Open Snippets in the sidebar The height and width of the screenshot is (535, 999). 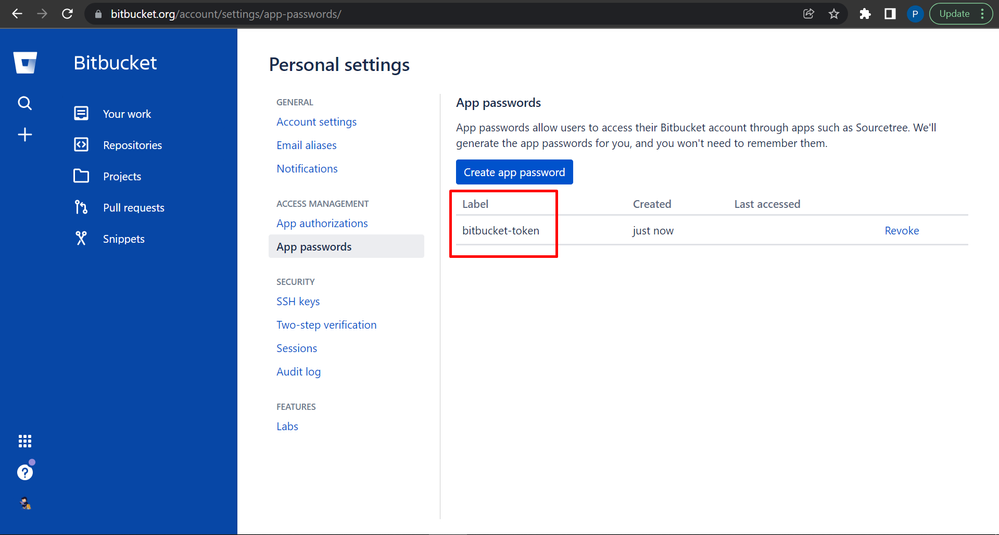(124, 239)
